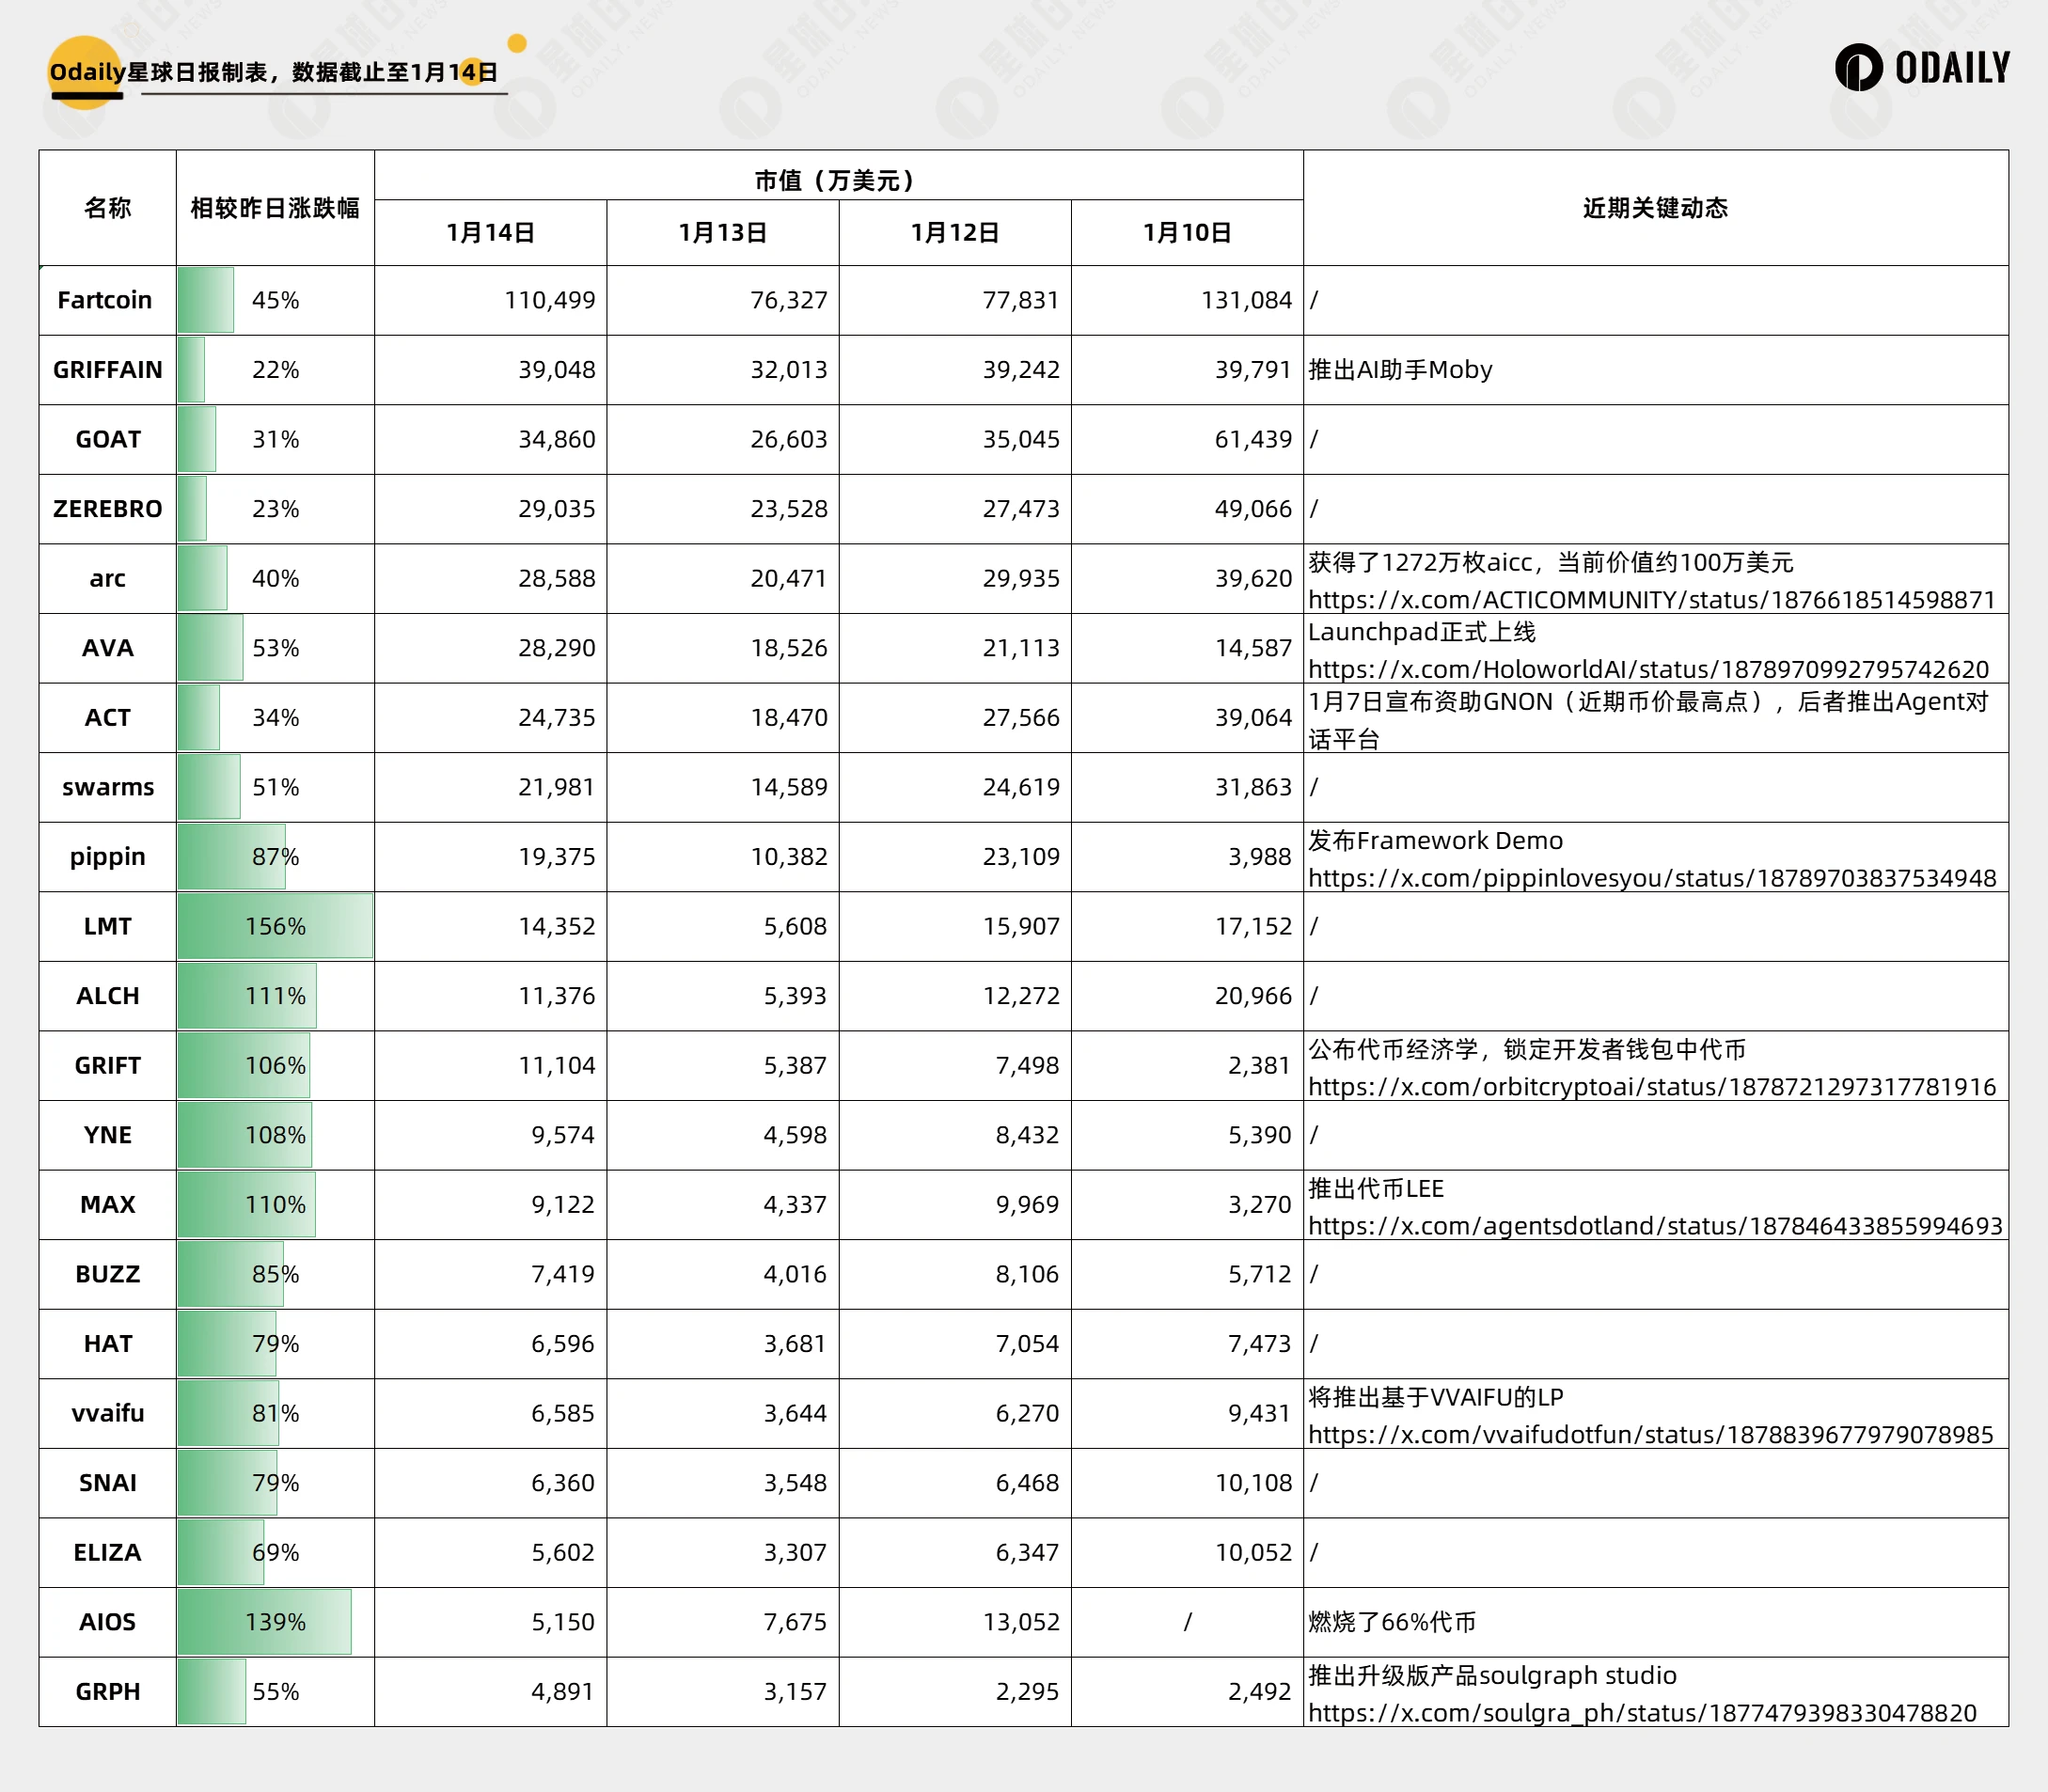Screen dimensions: 2048x1792
Task: Click the LMT 156% green bar
Action: pos(275,927)
